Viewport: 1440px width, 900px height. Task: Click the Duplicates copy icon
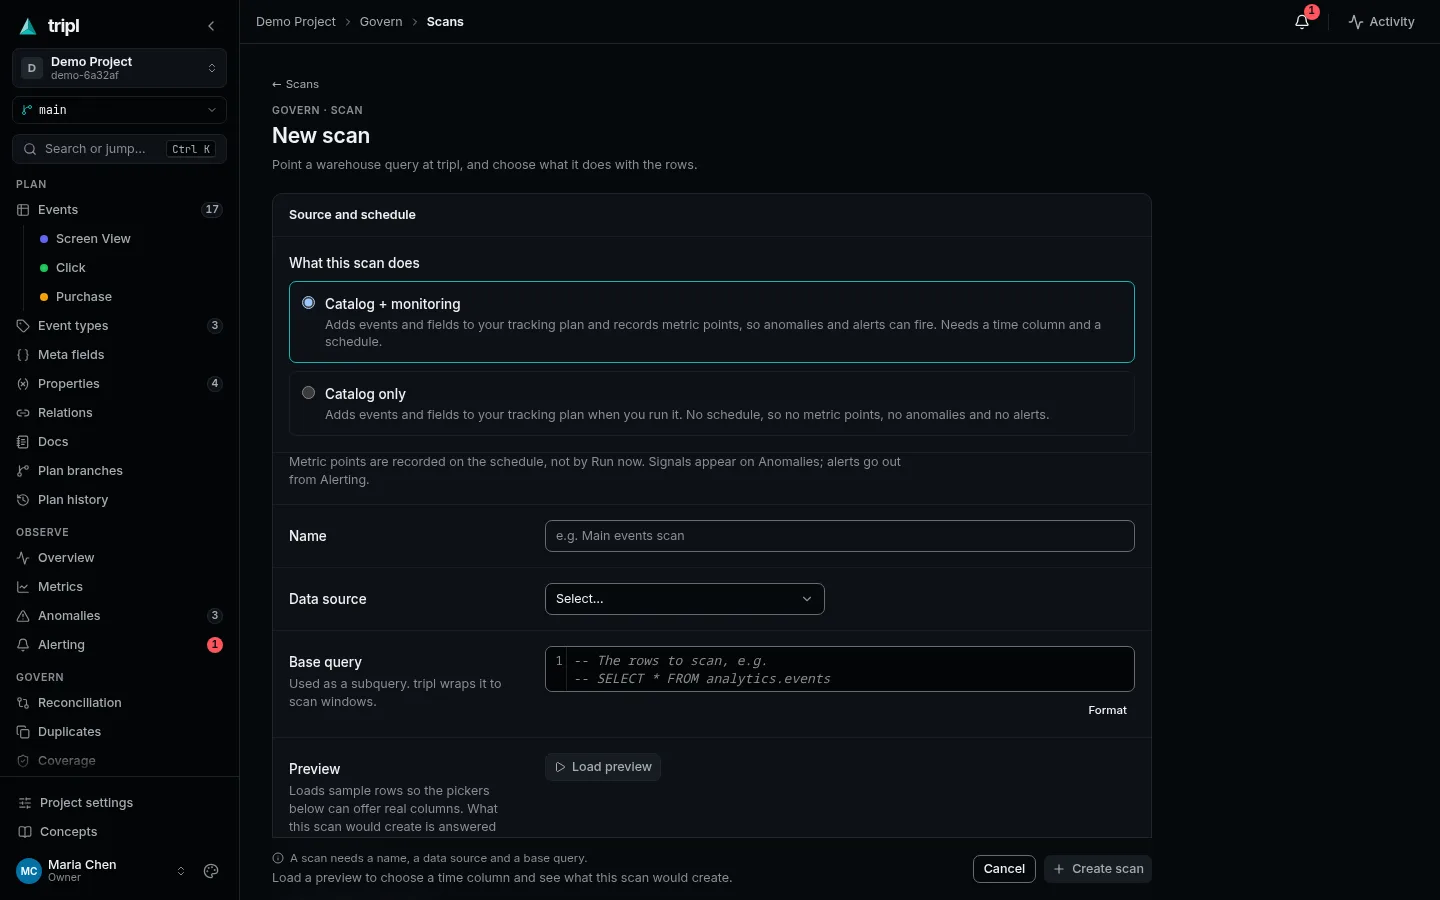[23, 732]
